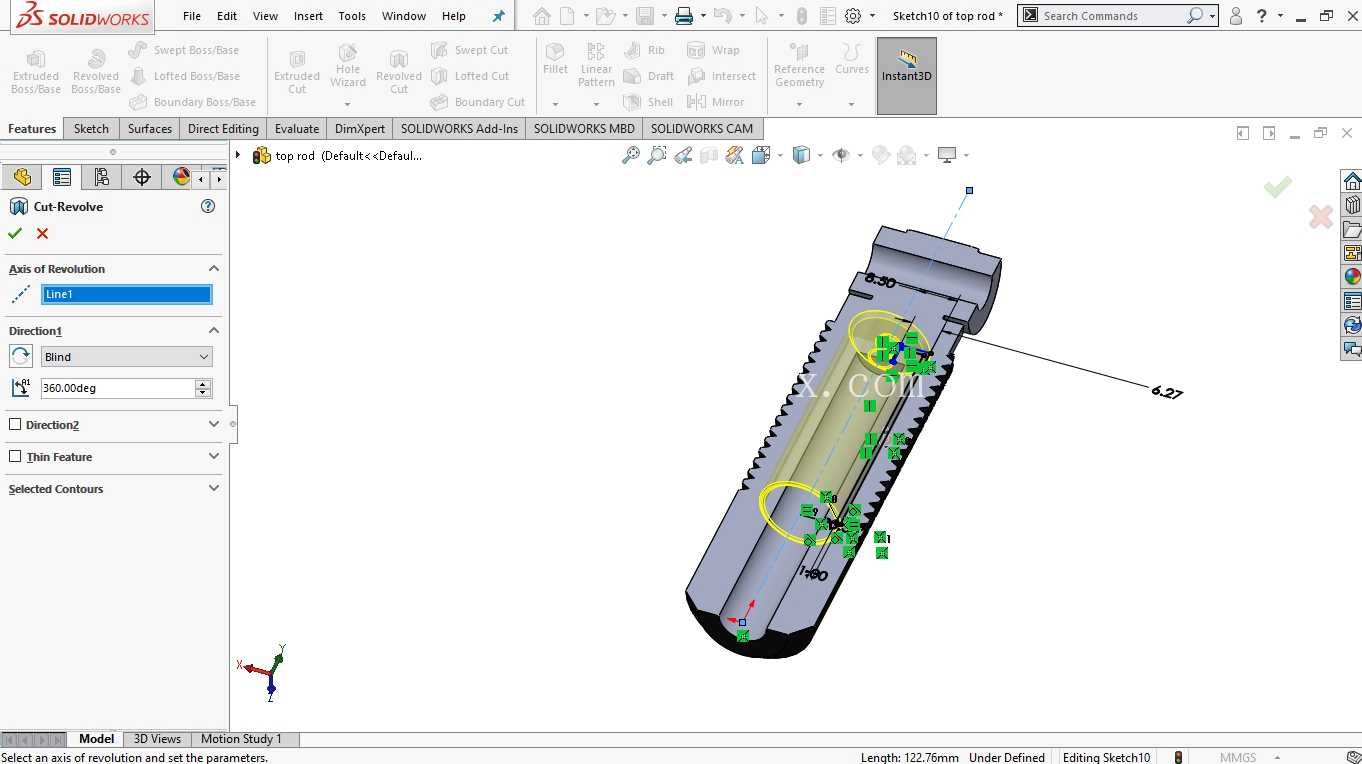The image size is (1362, 764).
Task: Open the DimXpertManager crosshair tab icon
Action: tap(141, 177)
